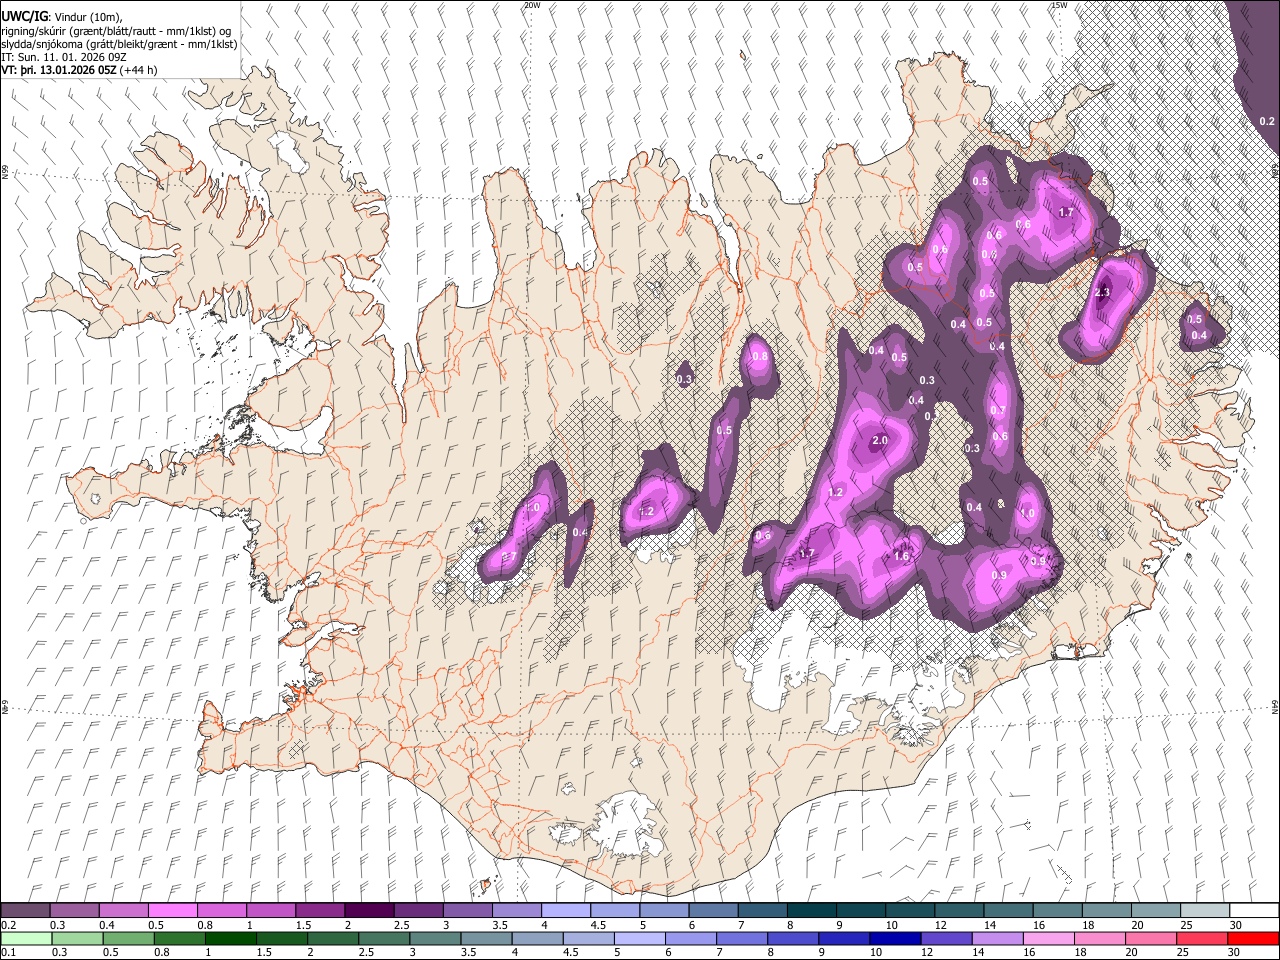1280x960 pixels.
Task: Click the dark mauve 0.2–0.3 snow legend swatch
Action: click(25, 911)
